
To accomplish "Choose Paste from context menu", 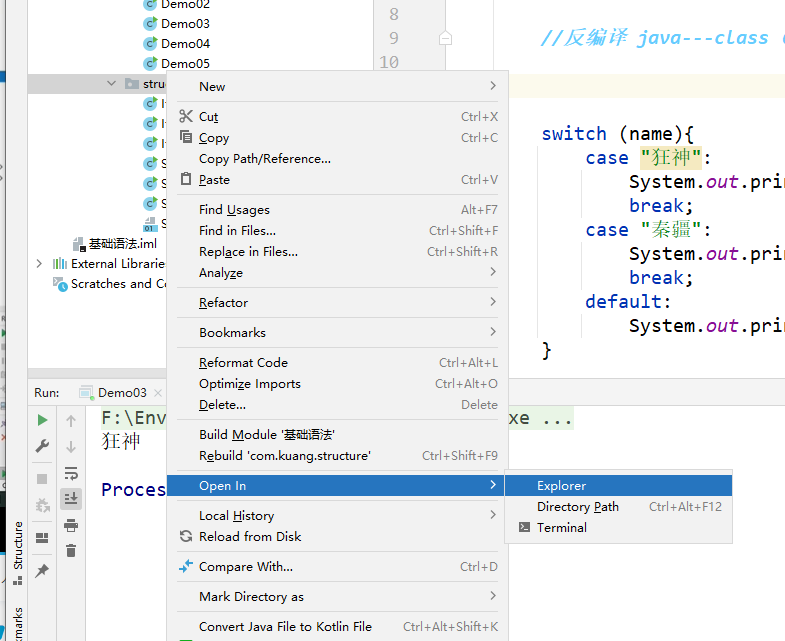I will pyautogui.click(x=337, y=180).
